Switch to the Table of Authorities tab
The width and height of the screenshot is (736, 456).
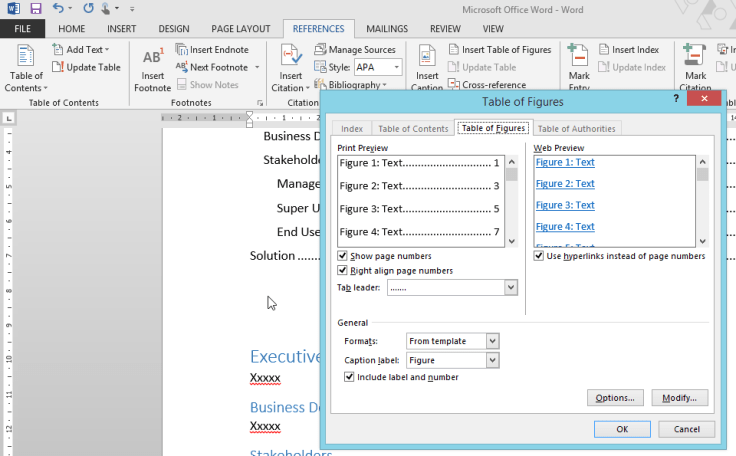pyautogui.click(x=577, y=128)
